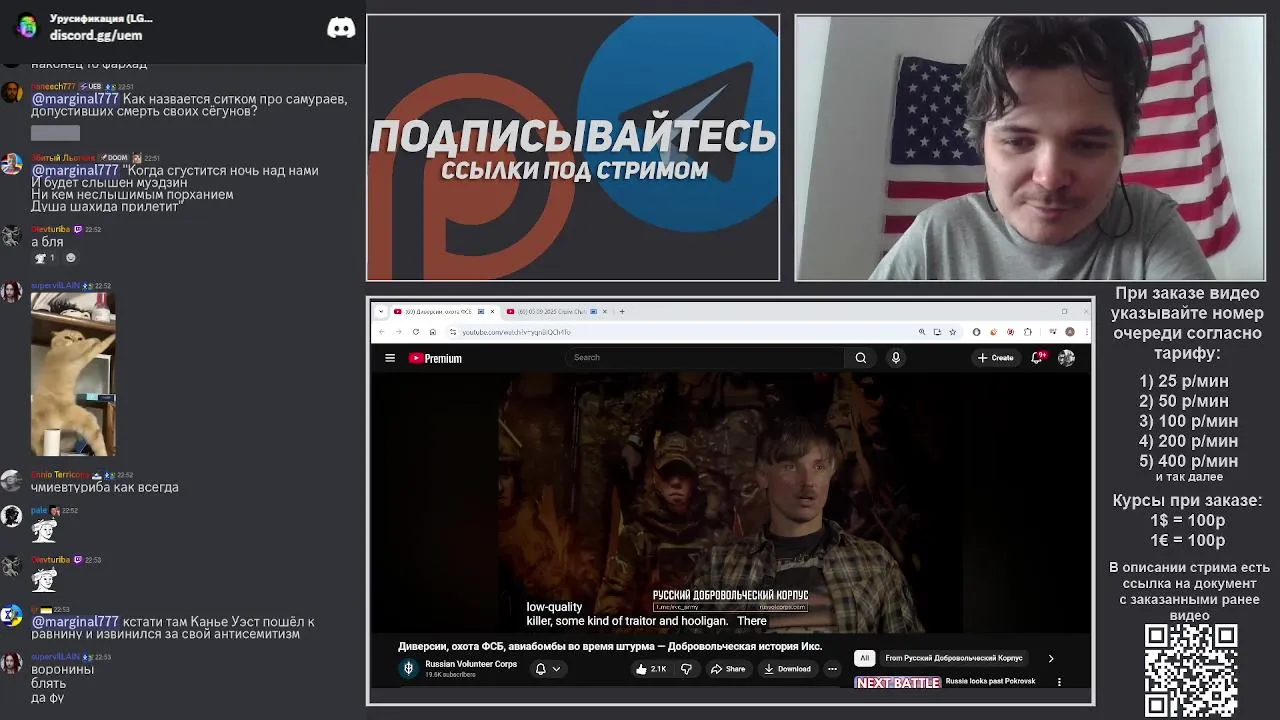Click the YouTube Premium logo

point(435,358)
